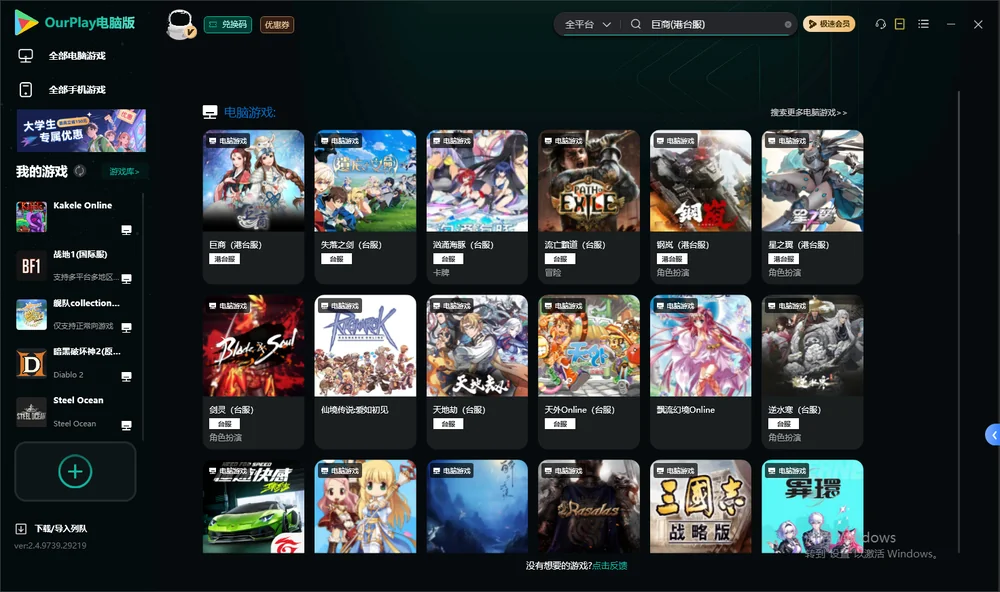The width and height of the screenshot is (1000, 592).
Task: Click the 点击反馈 feedback link
Action: click(610, 566)
